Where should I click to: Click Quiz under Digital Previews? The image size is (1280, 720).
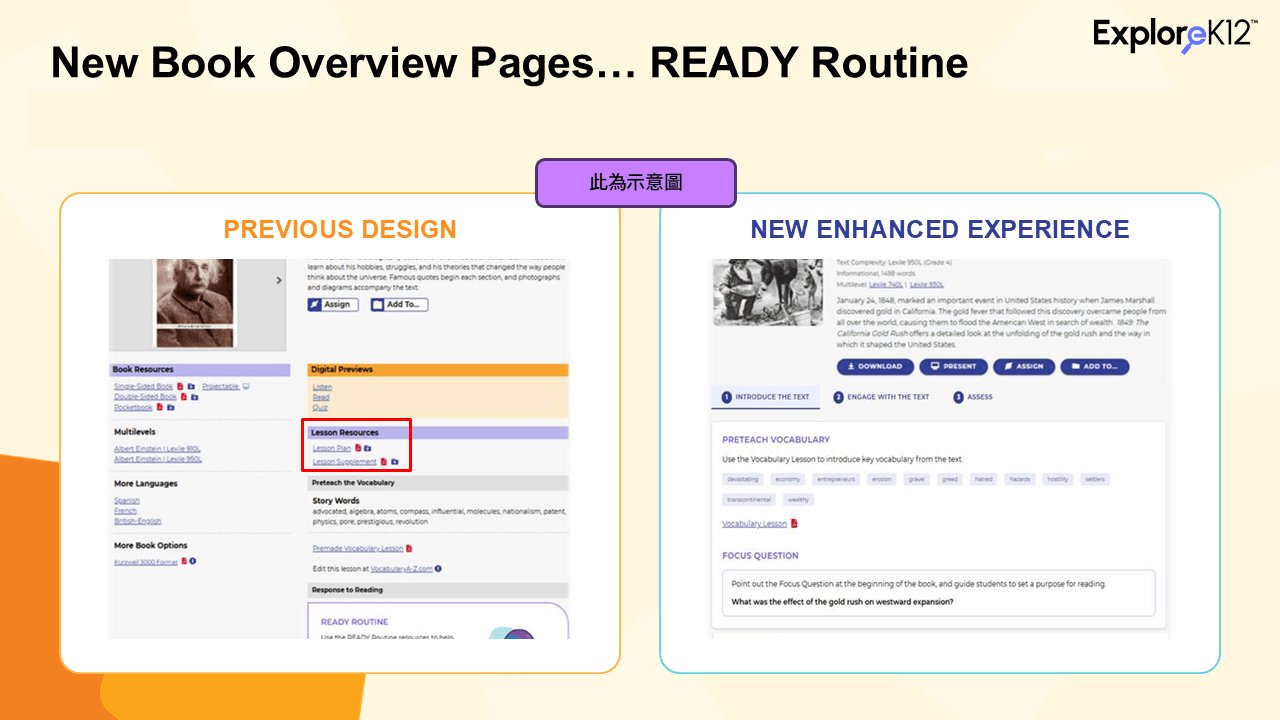point(320,407)
